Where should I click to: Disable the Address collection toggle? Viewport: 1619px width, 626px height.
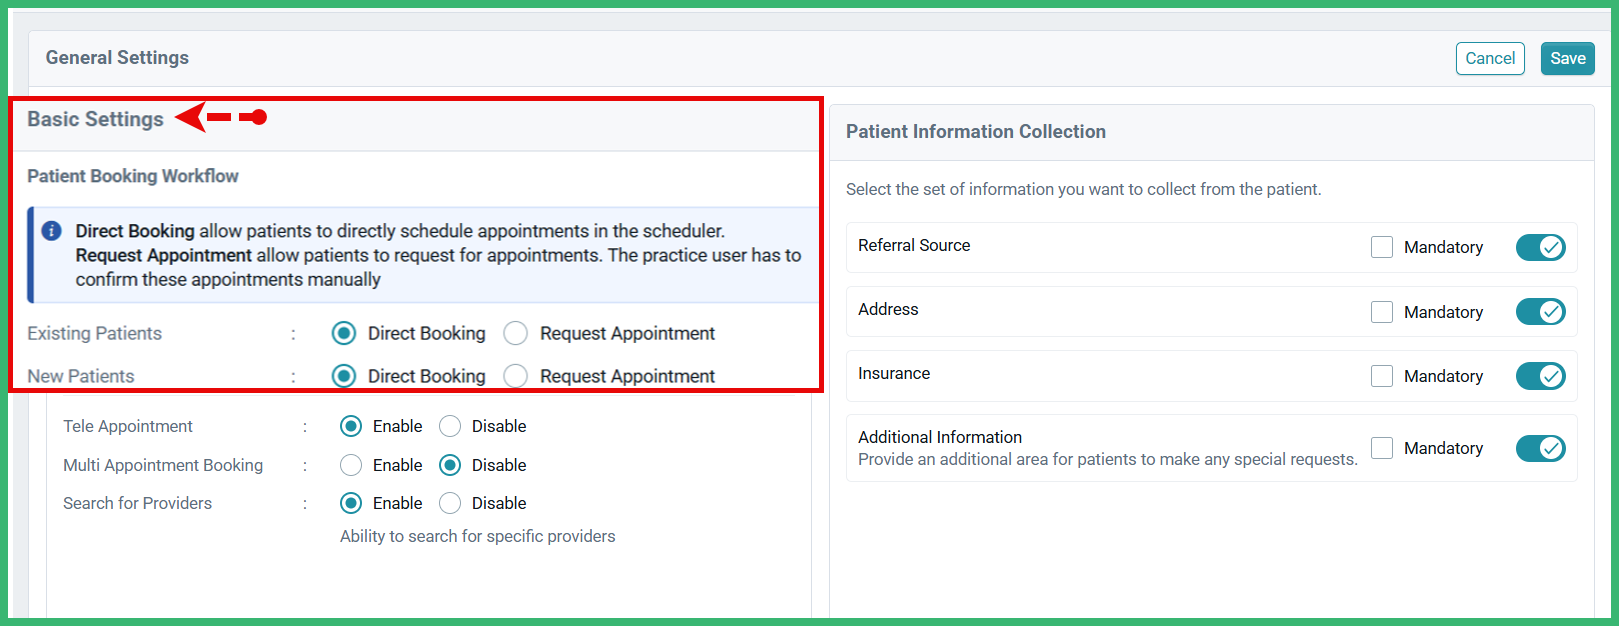[x=1540, y=311]
